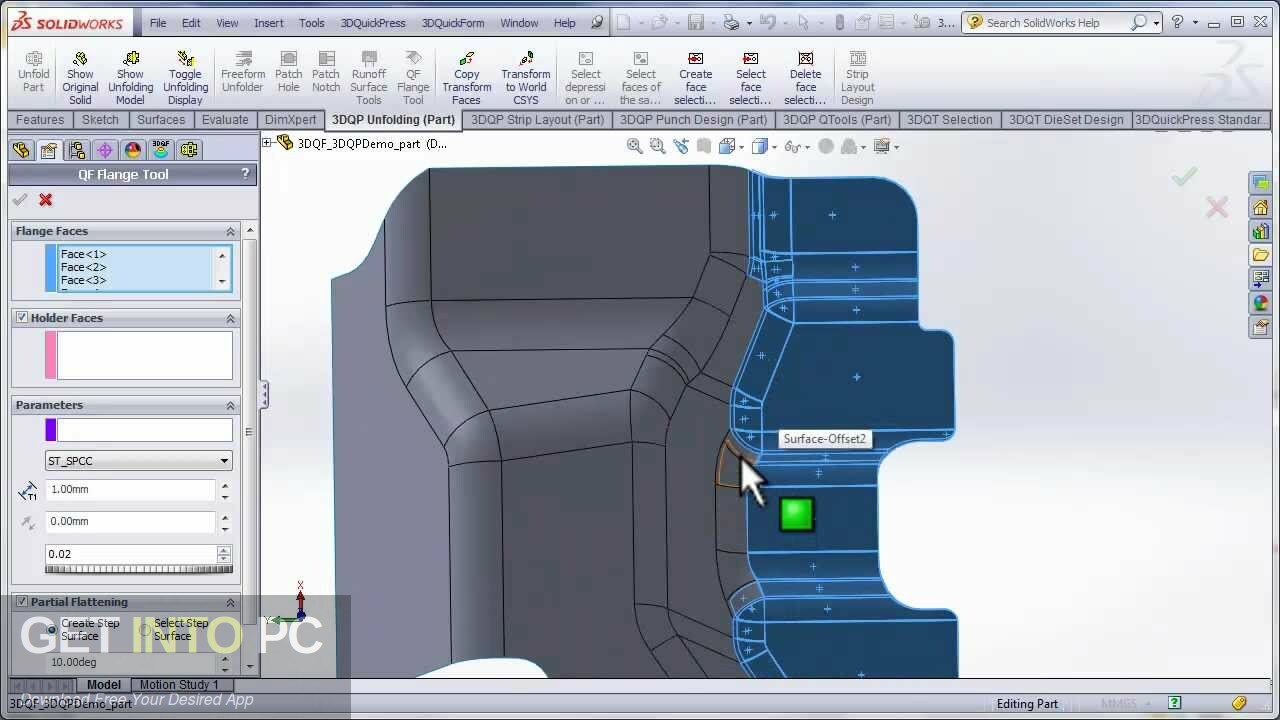Cancel QF Flange Tool with red X

click(45, 200)
